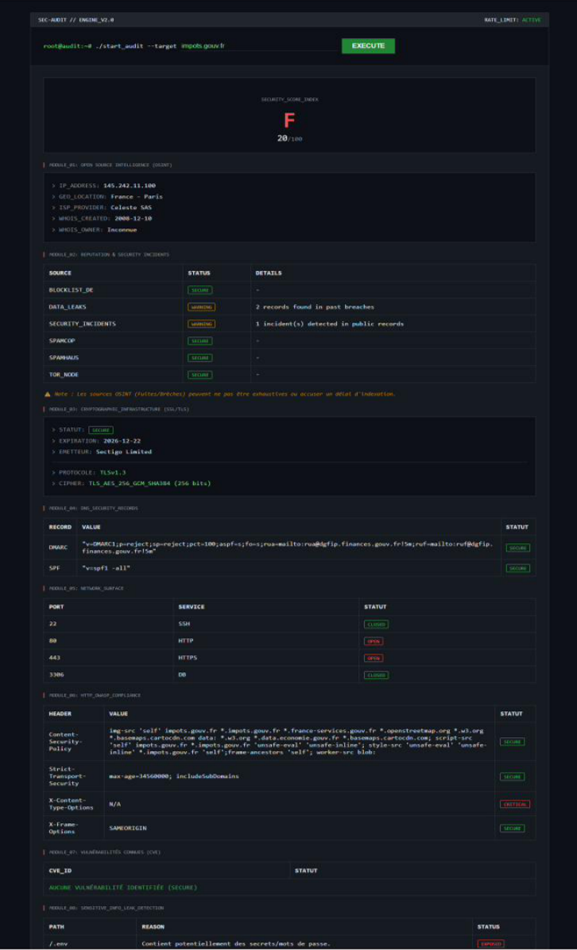This screenshot has height=950, width=577.
Task: Click the WARNING badge in SECURITY_INCIDENTS row
Action: [x=201, y=324]
